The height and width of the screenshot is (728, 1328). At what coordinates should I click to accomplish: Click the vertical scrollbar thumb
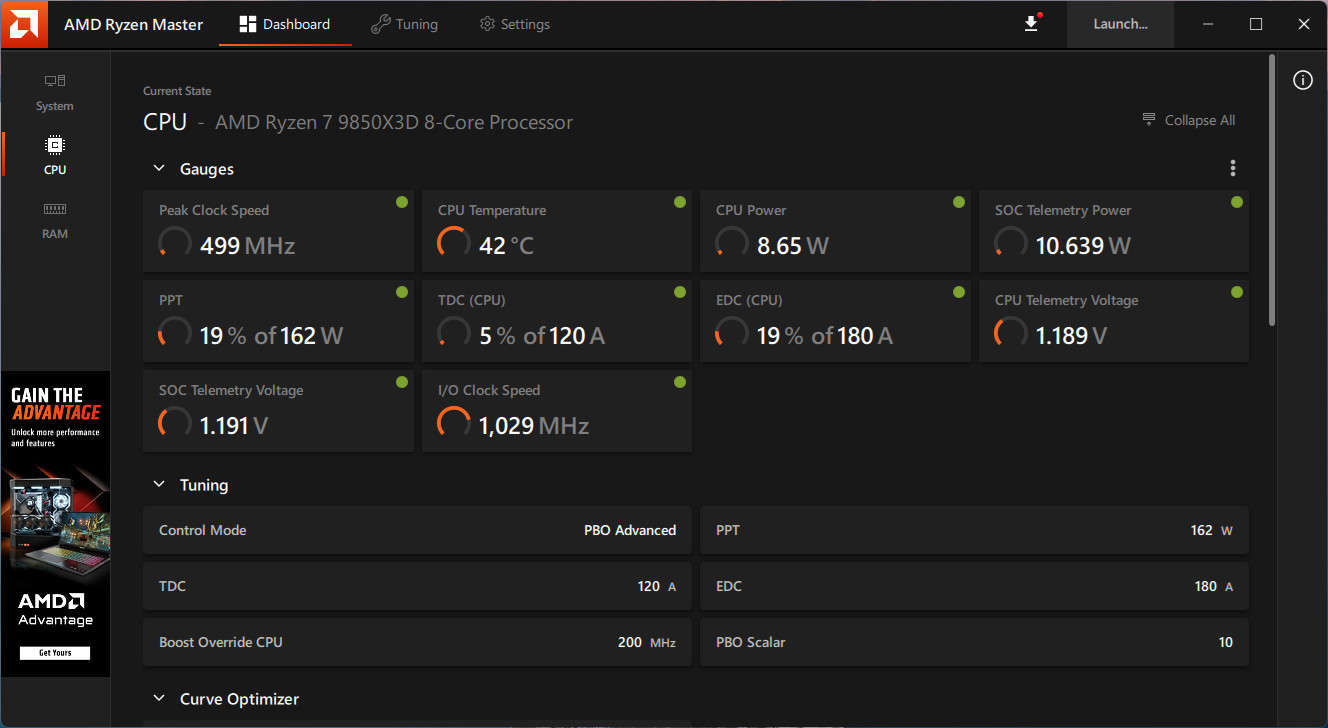1272,190
